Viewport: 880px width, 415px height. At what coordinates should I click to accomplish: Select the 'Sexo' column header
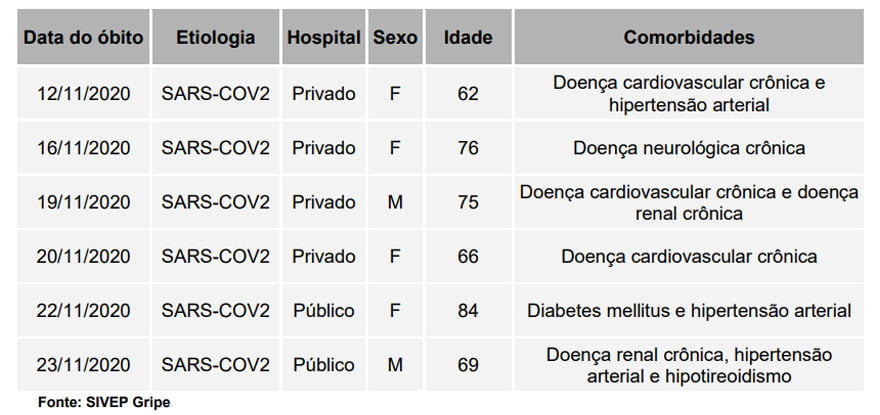tap(395, 38)
